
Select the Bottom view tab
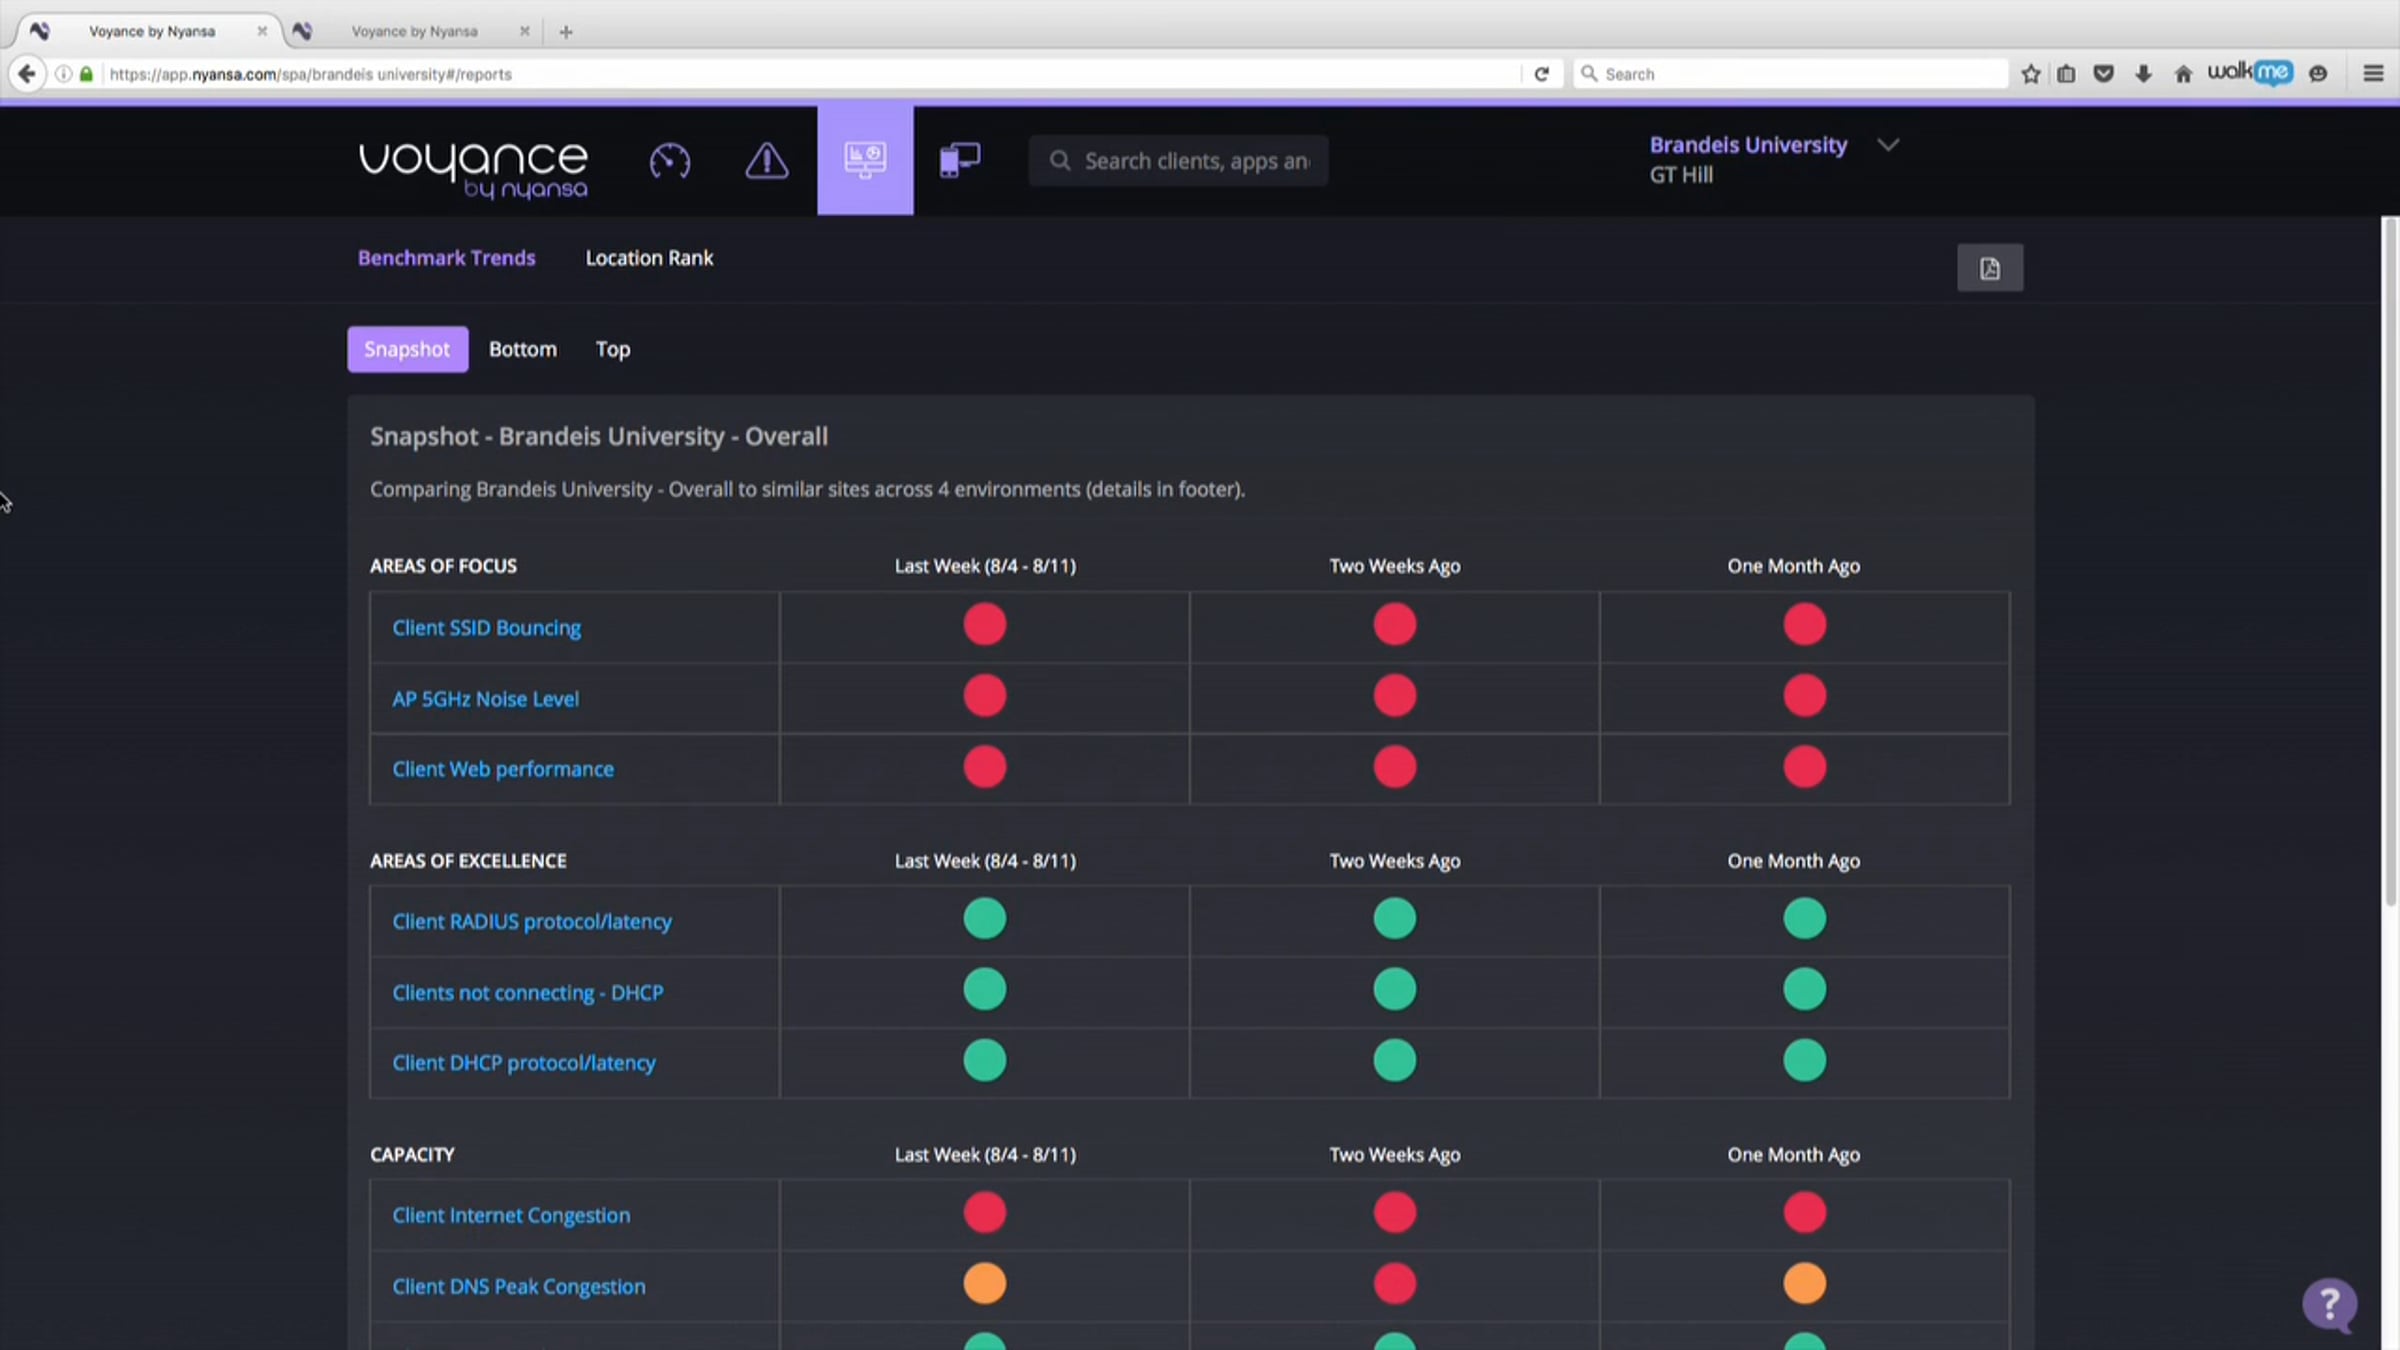(x=523, y=349)
